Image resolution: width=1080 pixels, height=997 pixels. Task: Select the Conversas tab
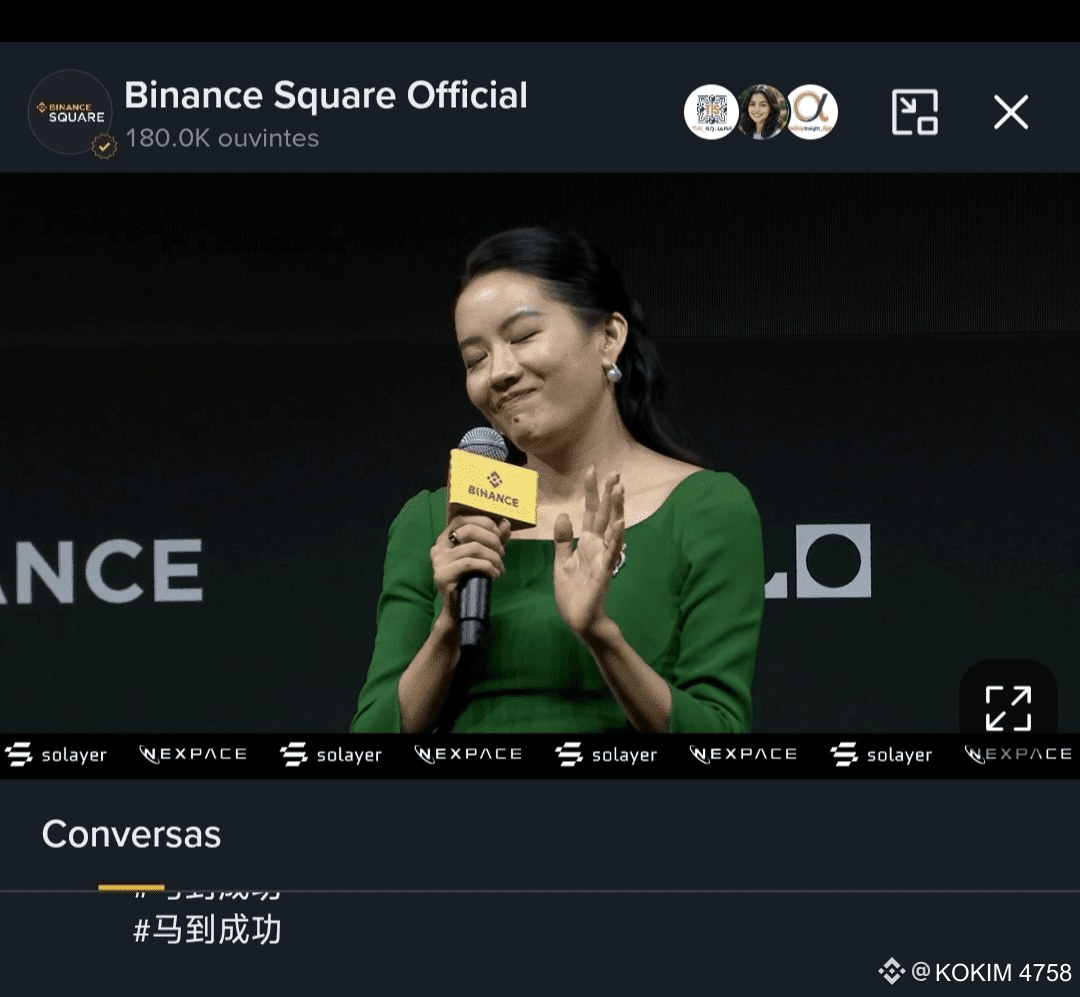tap(131, 834)
